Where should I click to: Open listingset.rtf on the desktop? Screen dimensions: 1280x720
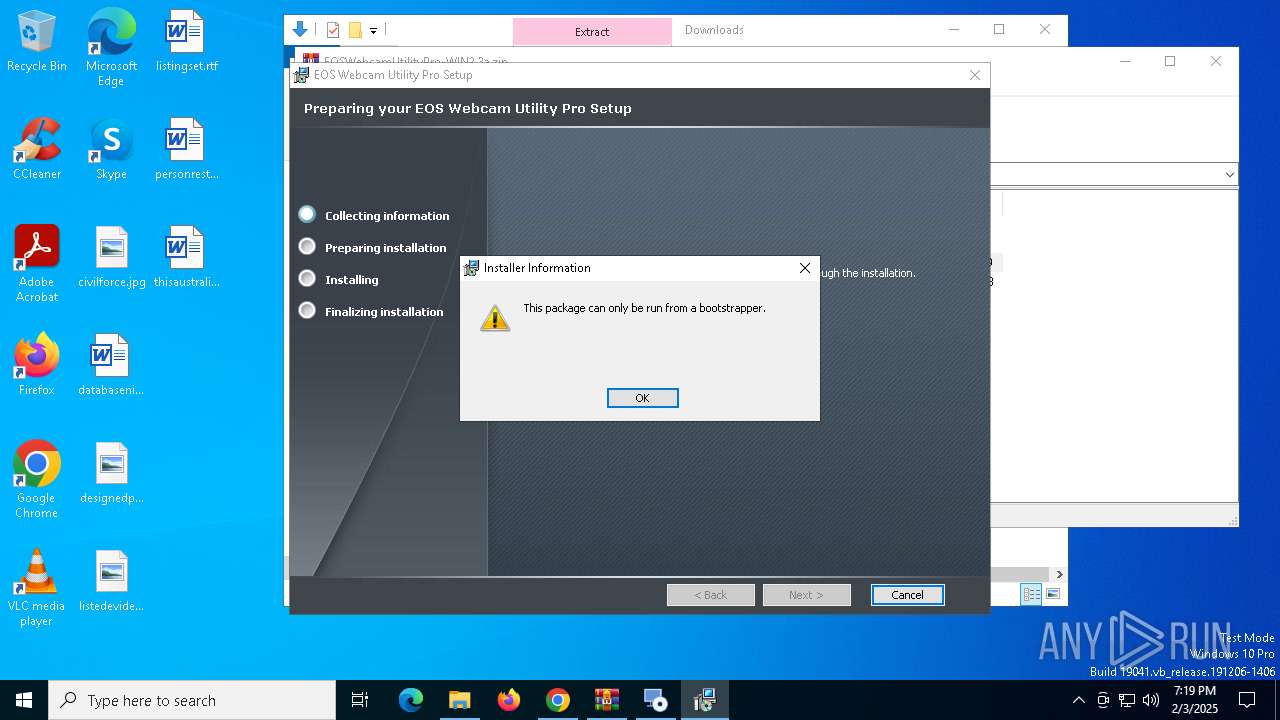pyautogui.click(x=186, y=42)
